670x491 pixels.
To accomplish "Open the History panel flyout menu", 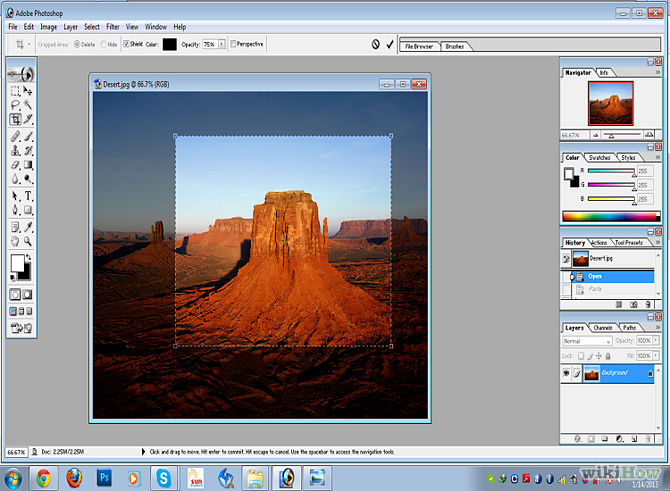I will [658, 242].
